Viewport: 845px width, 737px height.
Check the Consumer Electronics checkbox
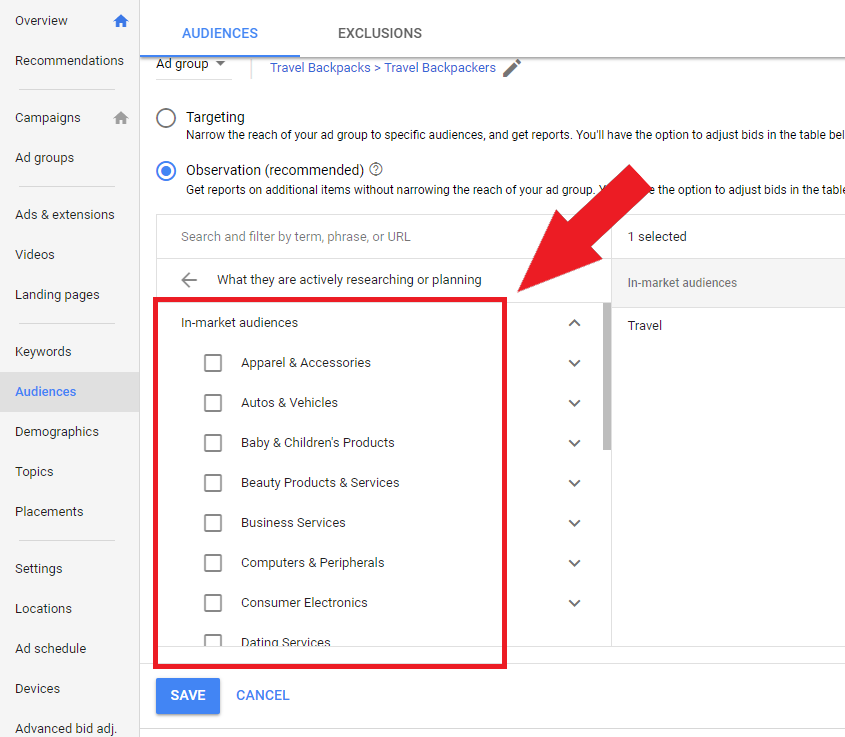point(213,603)
